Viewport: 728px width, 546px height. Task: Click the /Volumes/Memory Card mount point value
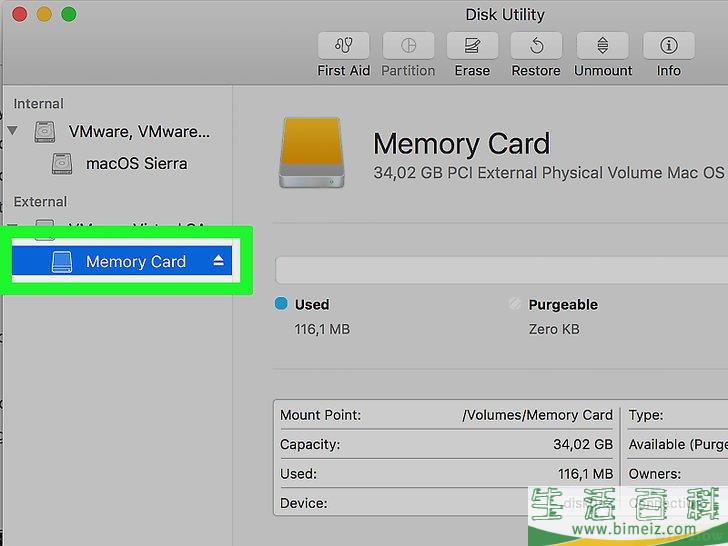click(x=538, y=415)
